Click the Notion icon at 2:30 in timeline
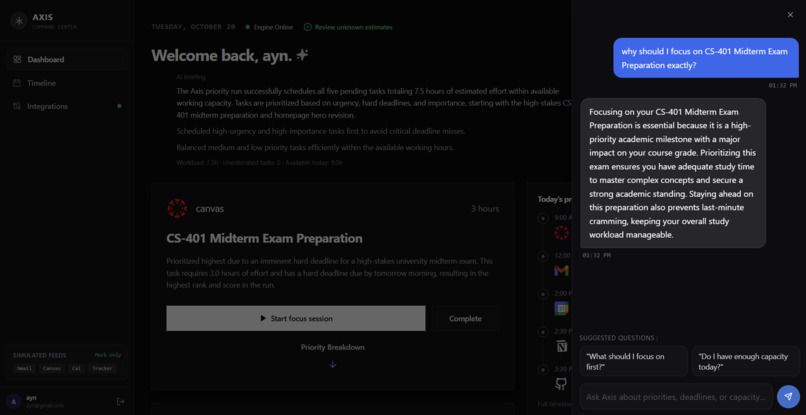Viewport: 806px width, 415px height. 561,346
